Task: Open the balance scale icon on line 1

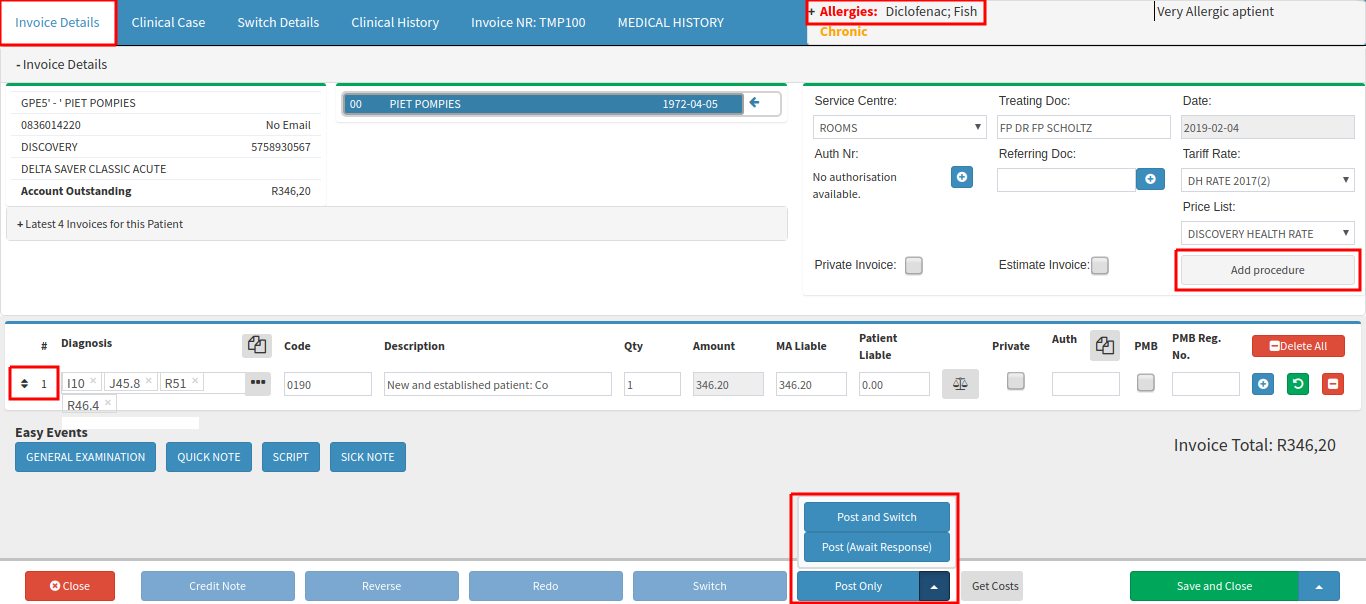Action: pyautogui.click(x=960, y=383)
